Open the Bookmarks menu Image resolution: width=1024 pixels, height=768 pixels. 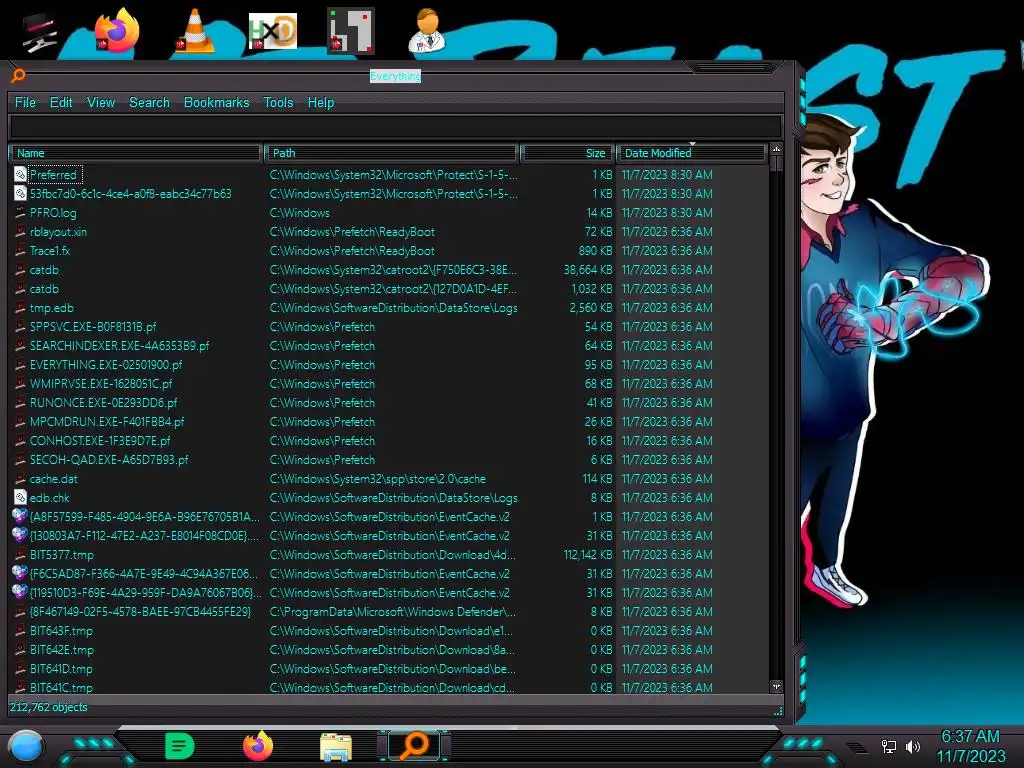[x=216, y=103]
